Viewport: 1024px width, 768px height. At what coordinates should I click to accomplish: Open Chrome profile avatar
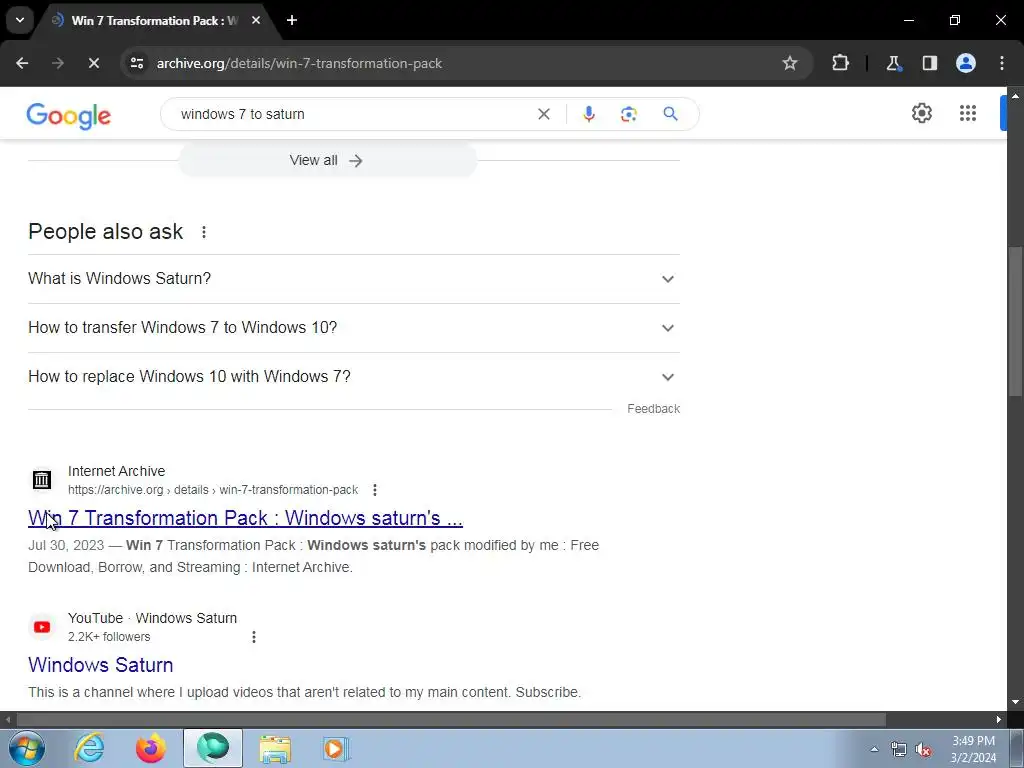[x=966, y=63]
